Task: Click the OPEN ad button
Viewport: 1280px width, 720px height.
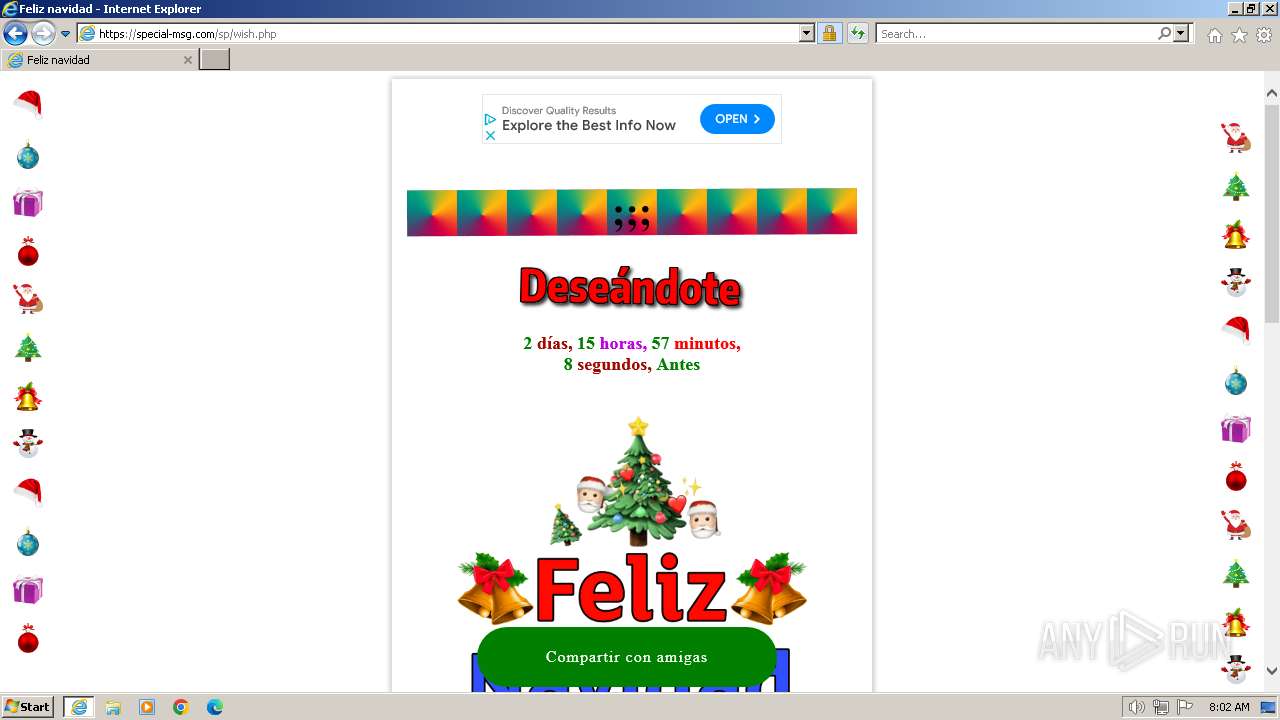Action: pyautogui.click(x=737, y=119)
